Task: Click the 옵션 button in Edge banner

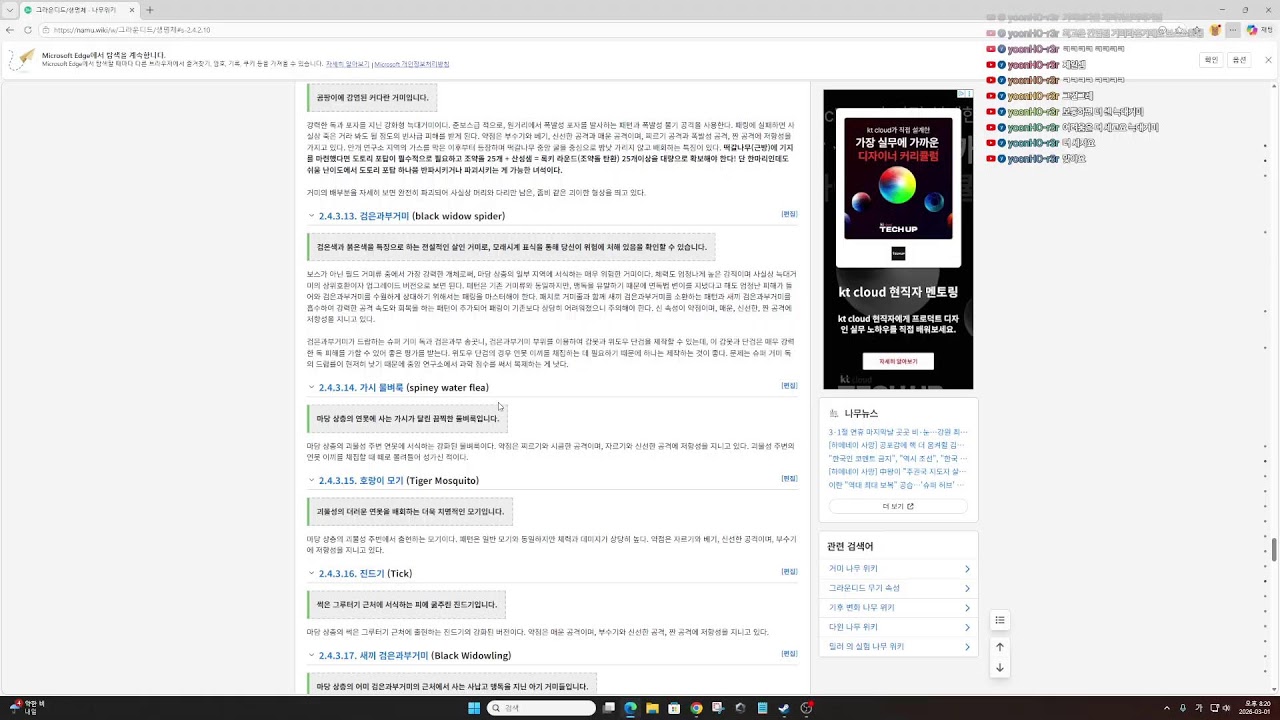Action: [1240, 60]
